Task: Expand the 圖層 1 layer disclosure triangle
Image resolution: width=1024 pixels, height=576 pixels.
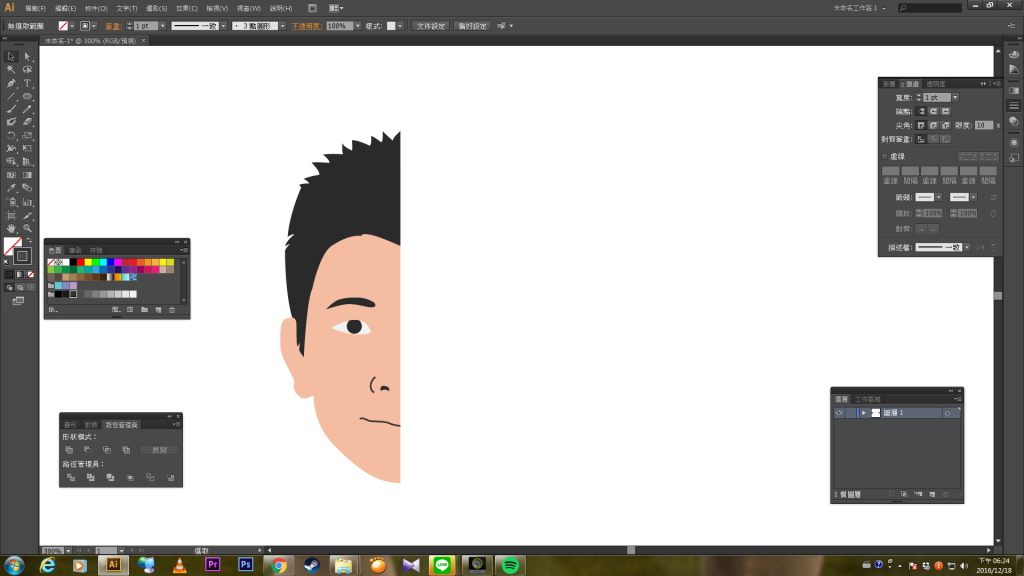Action: click(x=863, y=413)
